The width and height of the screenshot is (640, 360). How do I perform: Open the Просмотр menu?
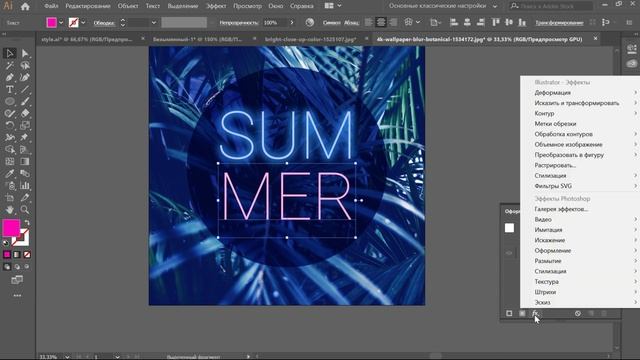coord(247,6)
